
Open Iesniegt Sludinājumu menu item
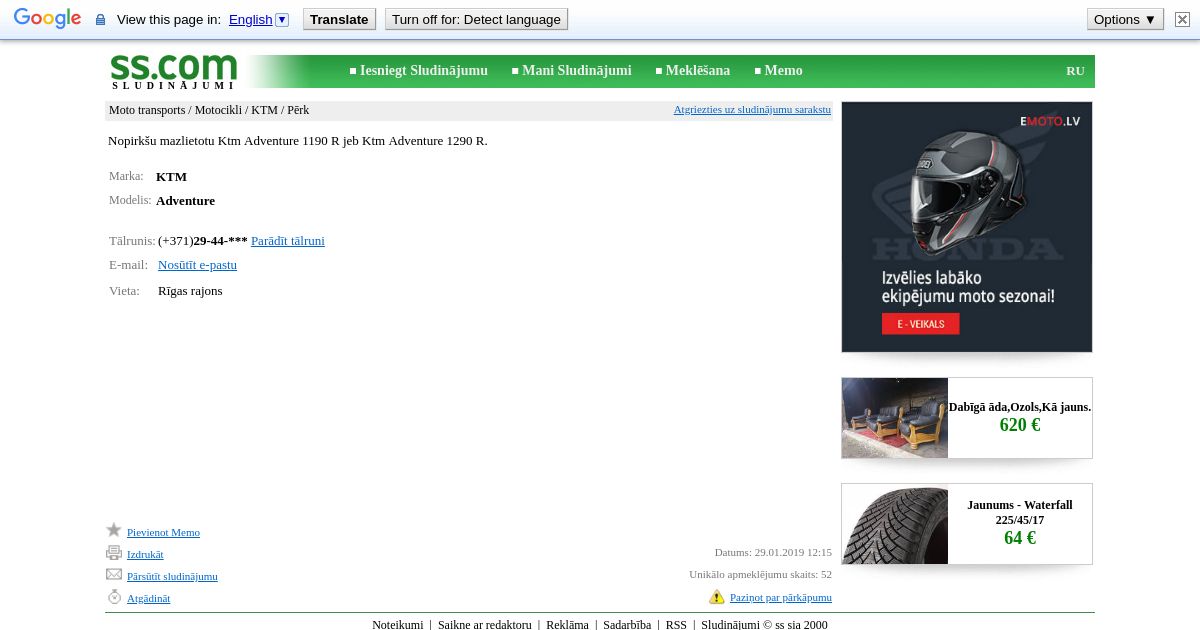[x=424, y=70]
